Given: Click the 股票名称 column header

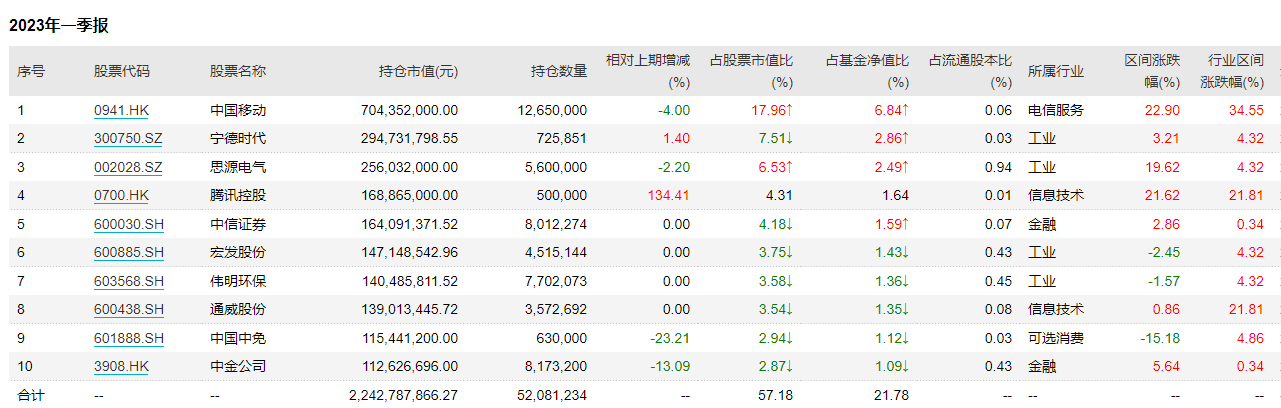Looking at the screenshot, I should [238, 71].
